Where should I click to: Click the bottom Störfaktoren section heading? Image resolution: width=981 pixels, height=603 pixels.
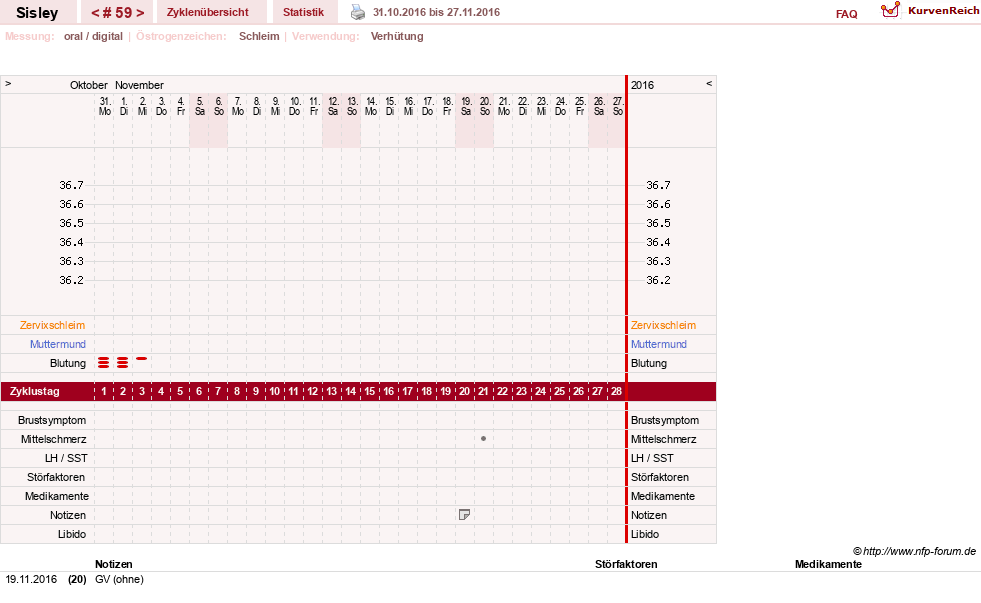(626, 564)
